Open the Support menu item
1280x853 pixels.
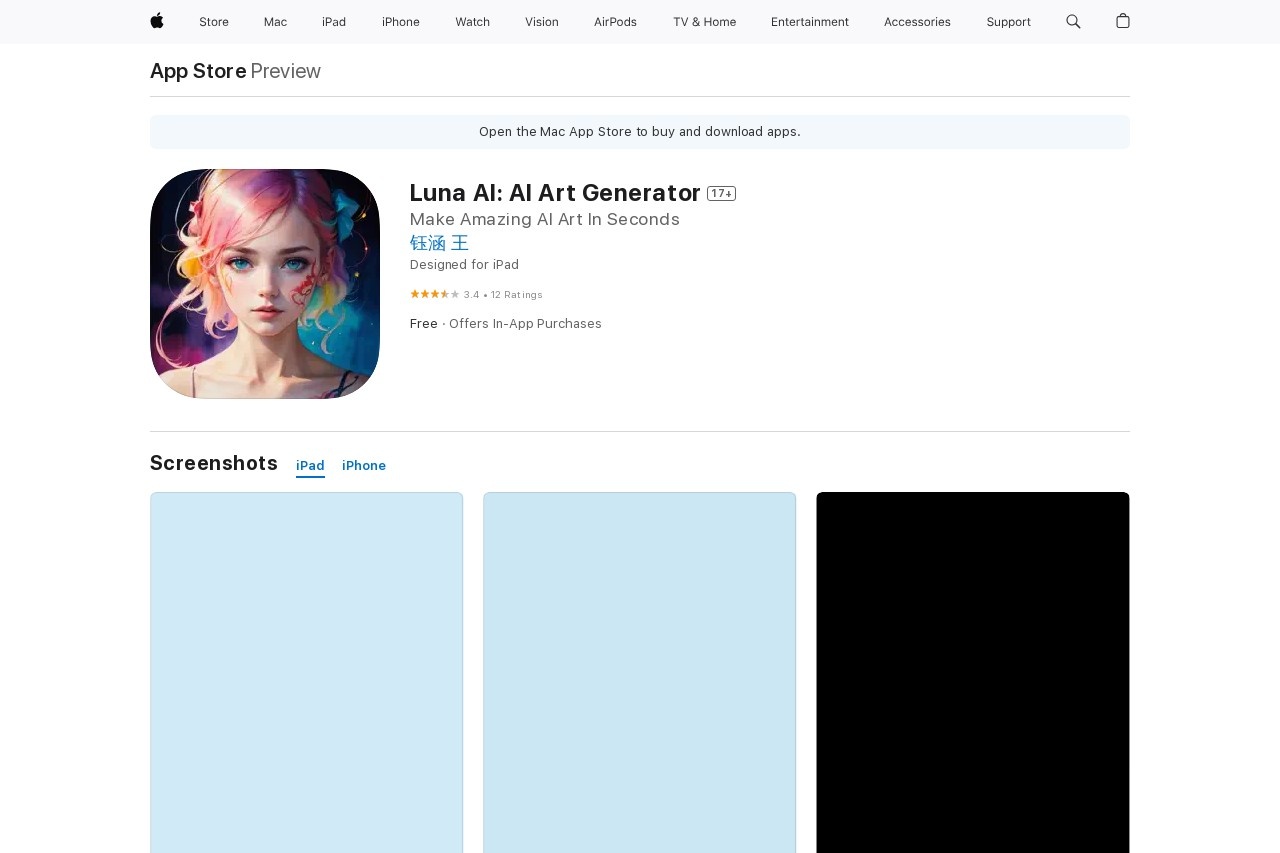pyautogui.click(x=1008, y=22)
